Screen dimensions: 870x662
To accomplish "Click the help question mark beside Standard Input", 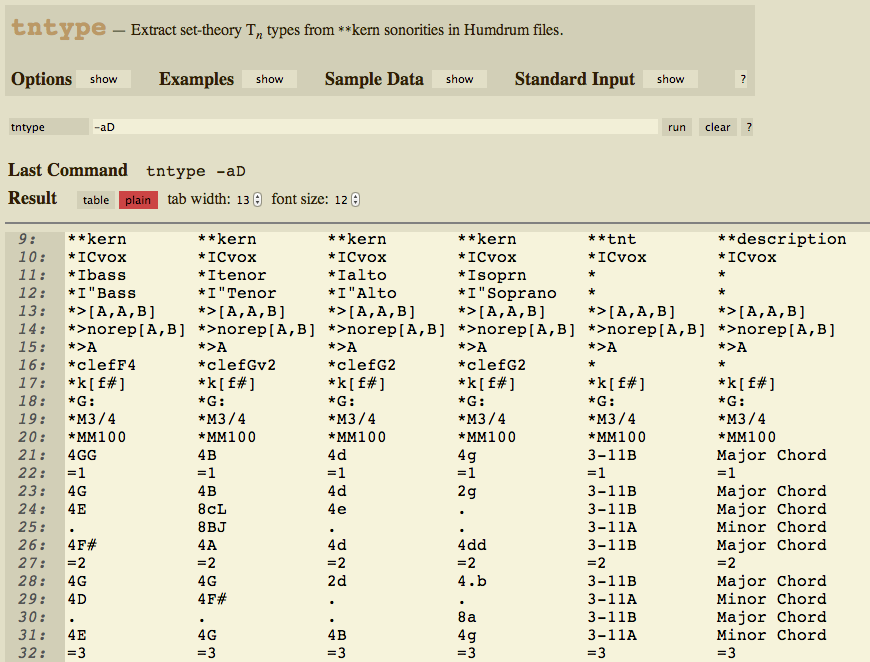I will tap(742, 79).
